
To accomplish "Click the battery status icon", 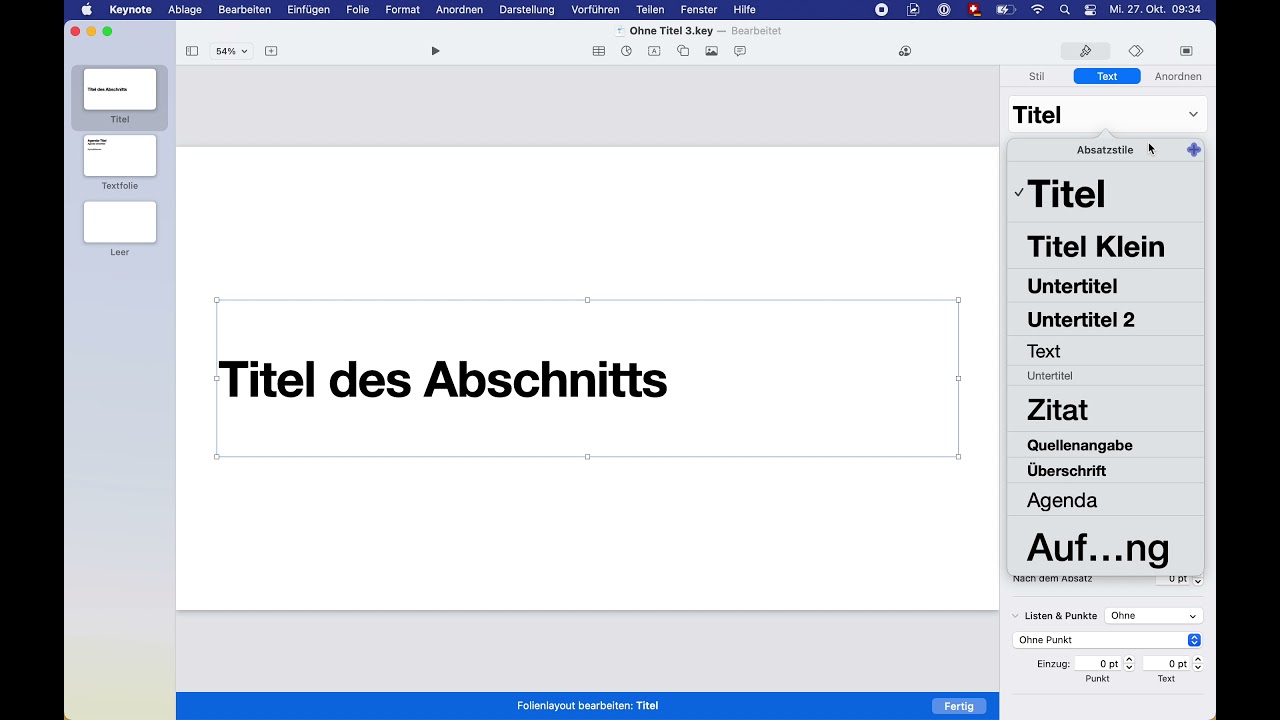I will [x=1006, y=9].
